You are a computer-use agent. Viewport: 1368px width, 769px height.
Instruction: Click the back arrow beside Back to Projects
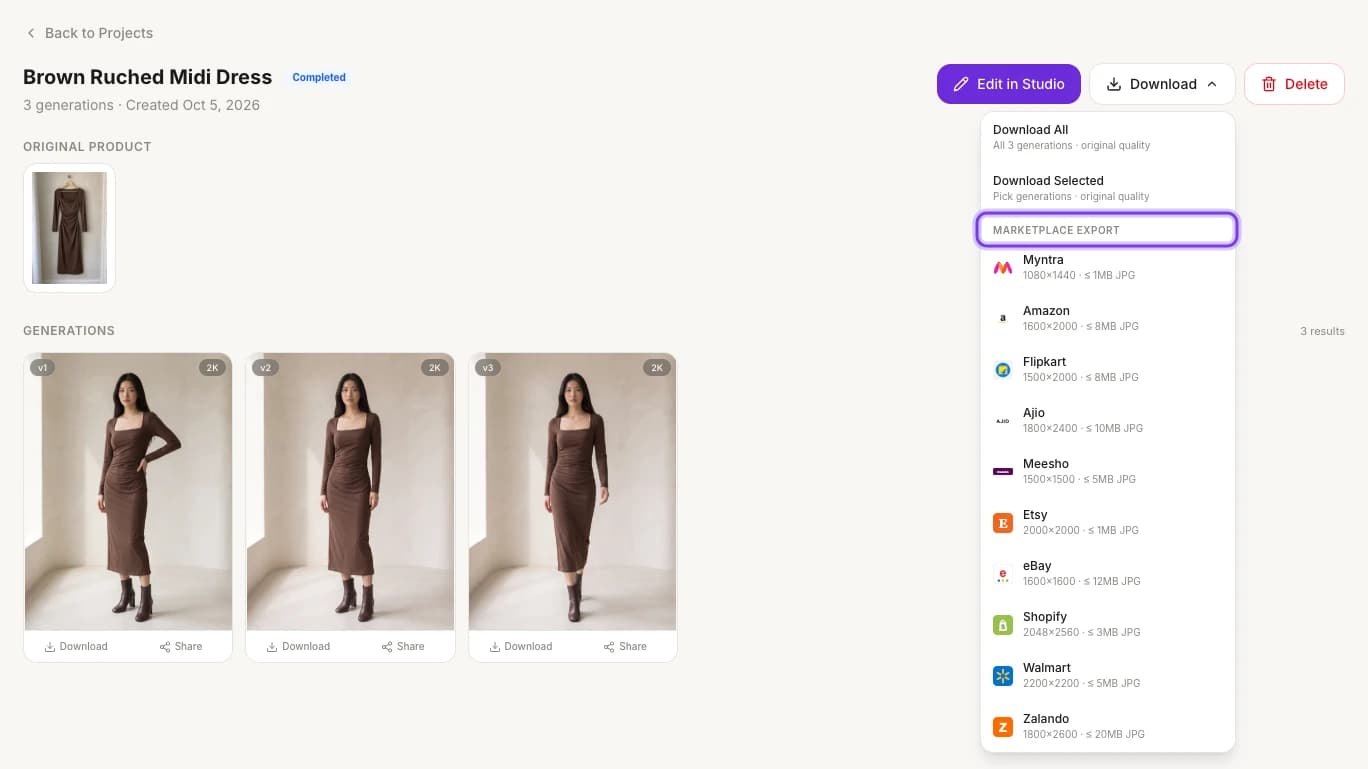(31, 33)
